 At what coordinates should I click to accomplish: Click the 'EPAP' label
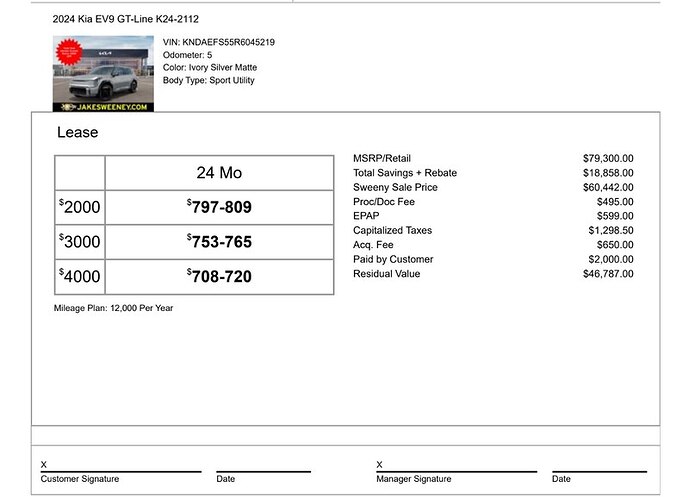366,216
